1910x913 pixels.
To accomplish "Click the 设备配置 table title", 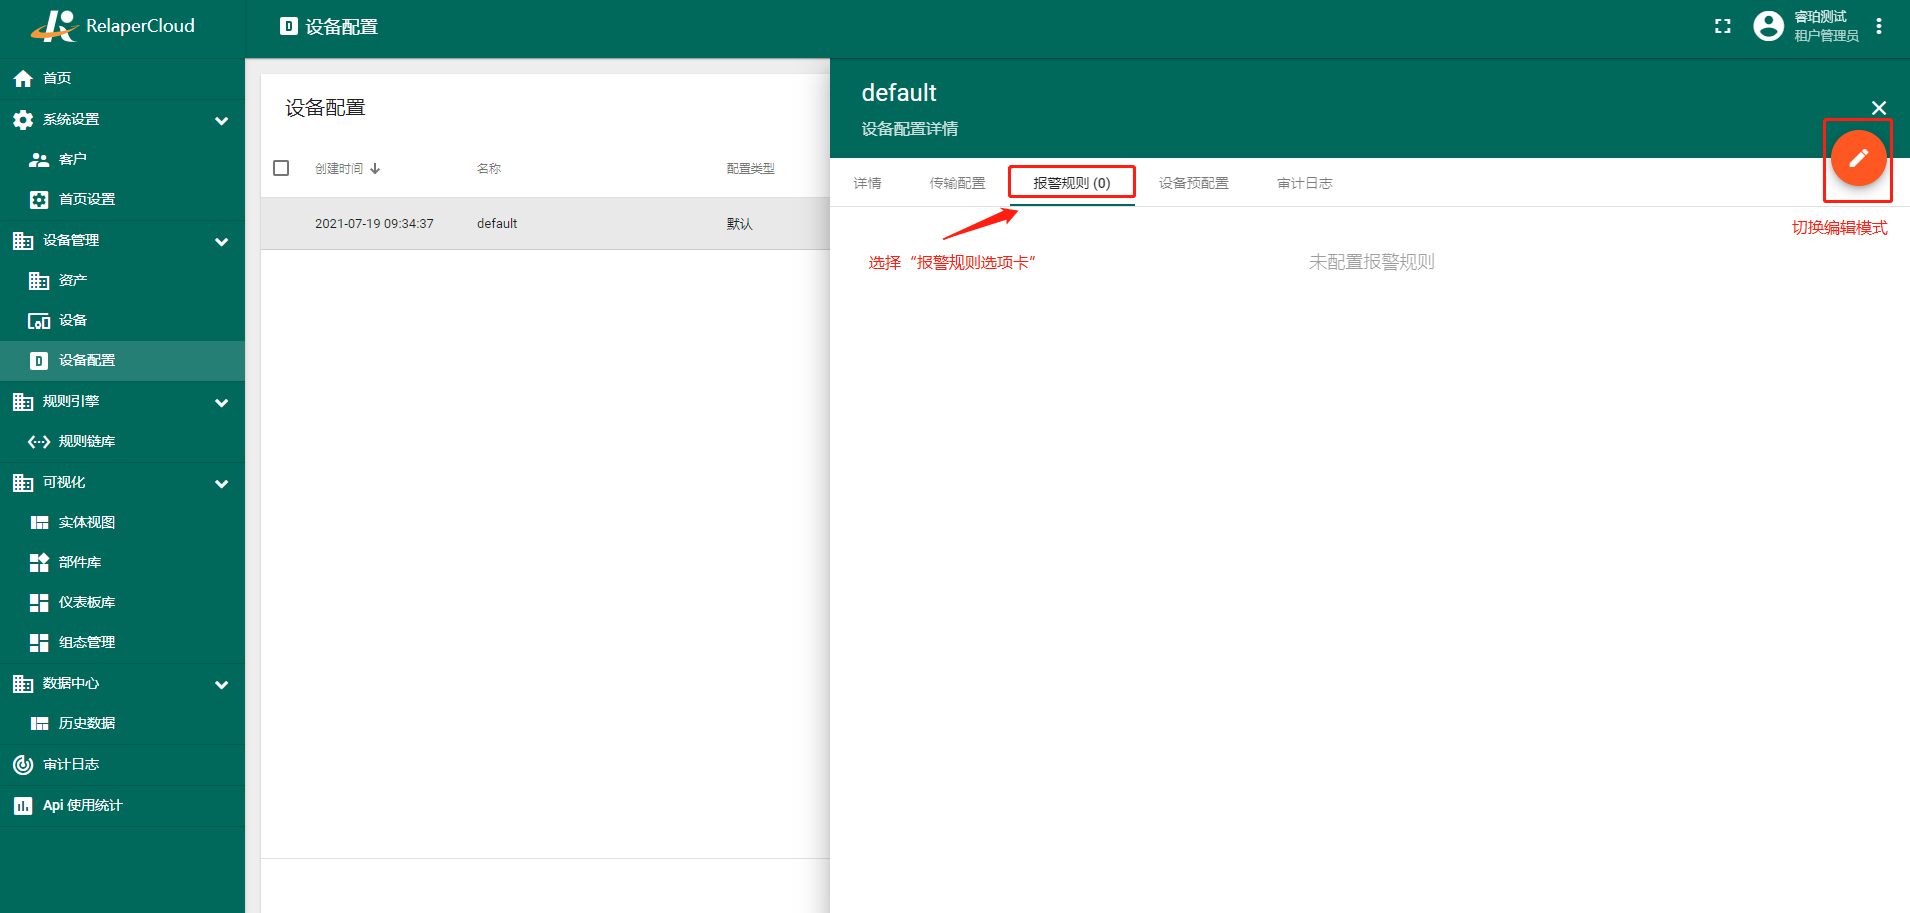I will (326, 108).
